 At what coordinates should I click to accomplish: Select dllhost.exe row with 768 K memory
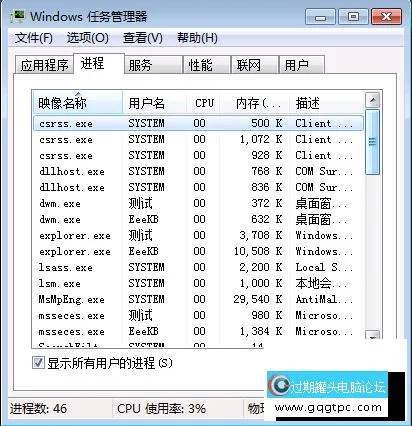coord(198,171)
